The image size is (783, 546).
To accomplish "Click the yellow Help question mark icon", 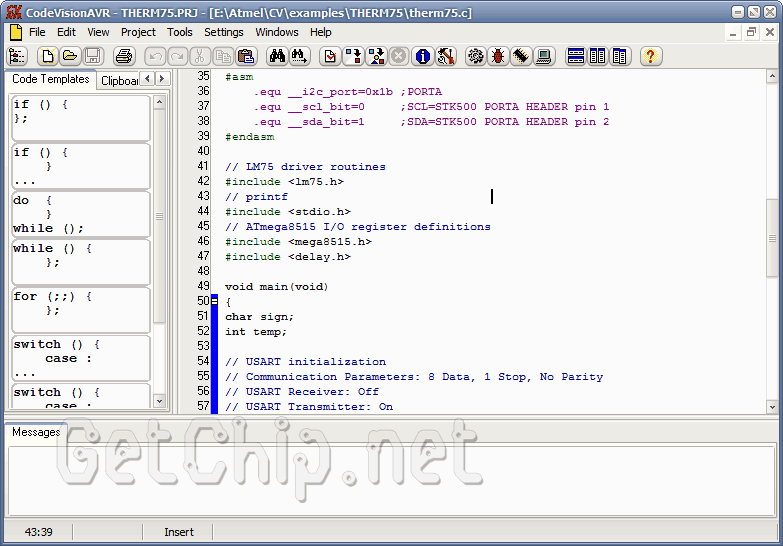I will (x=650, y=56).
